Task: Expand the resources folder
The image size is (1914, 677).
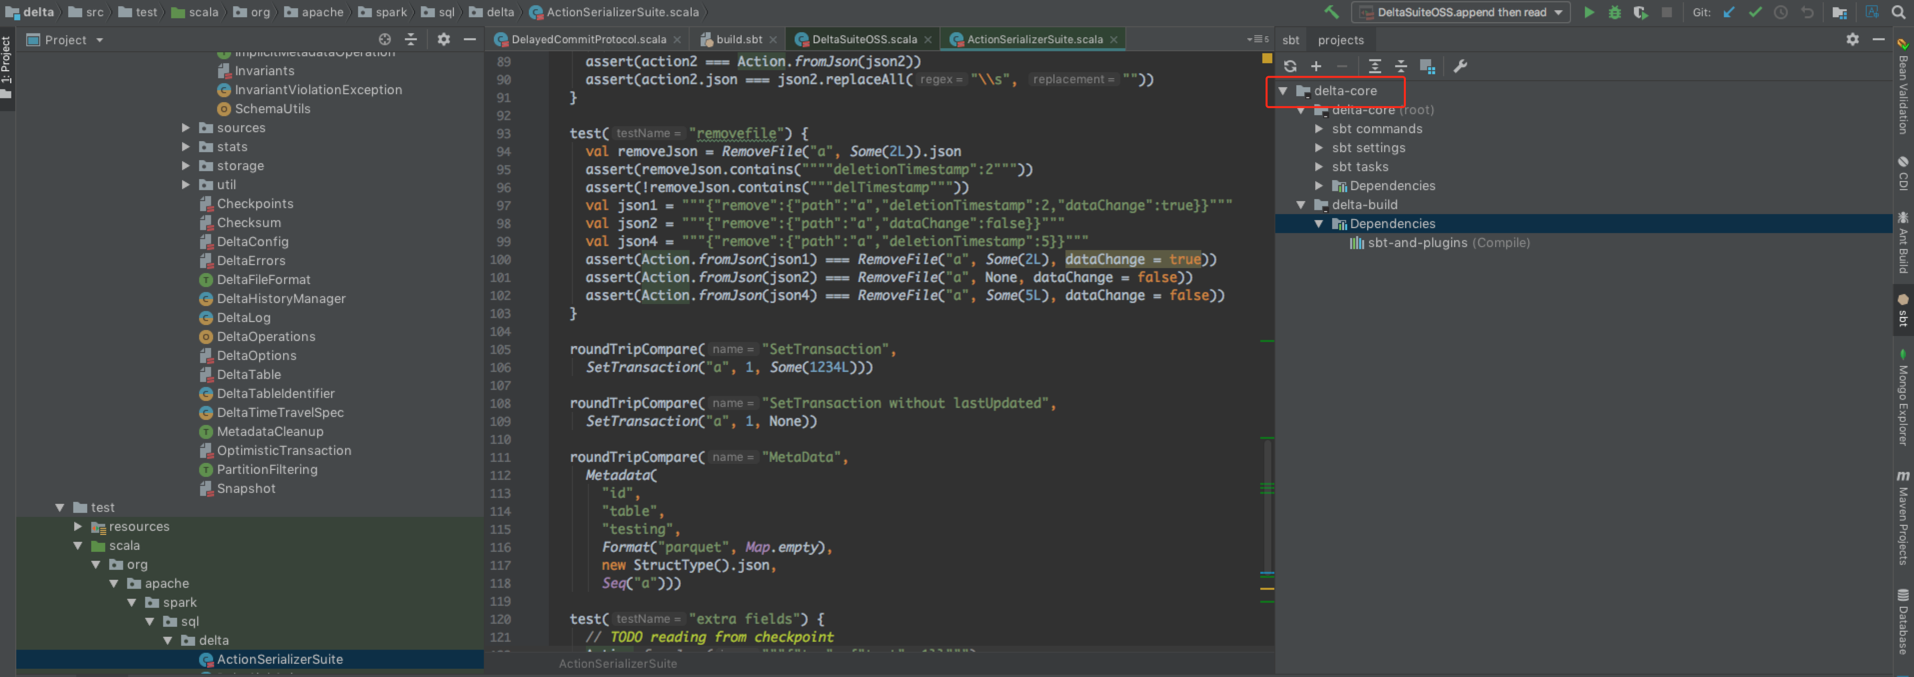Action: click(x=77, y=527)
